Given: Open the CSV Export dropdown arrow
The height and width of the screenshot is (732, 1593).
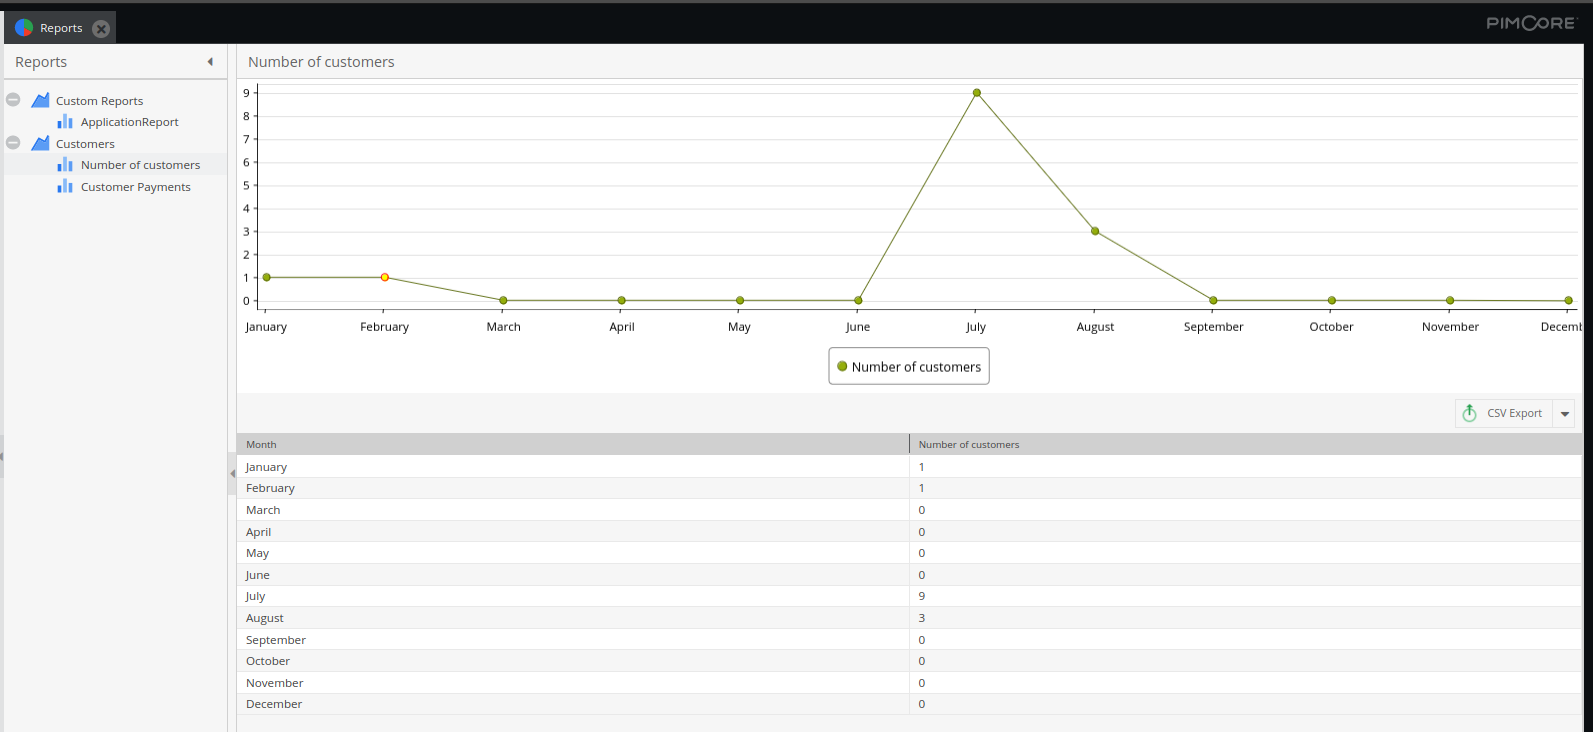Looking at the screenshot, I should click(1564, 413).
